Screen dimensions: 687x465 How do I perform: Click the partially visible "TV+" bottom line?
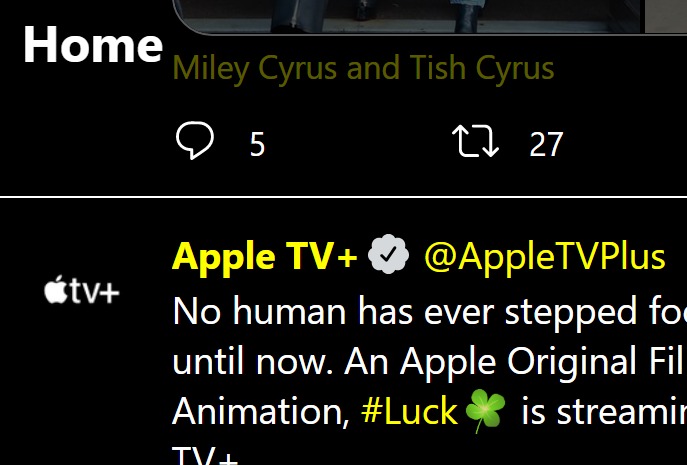click(206, 456)
